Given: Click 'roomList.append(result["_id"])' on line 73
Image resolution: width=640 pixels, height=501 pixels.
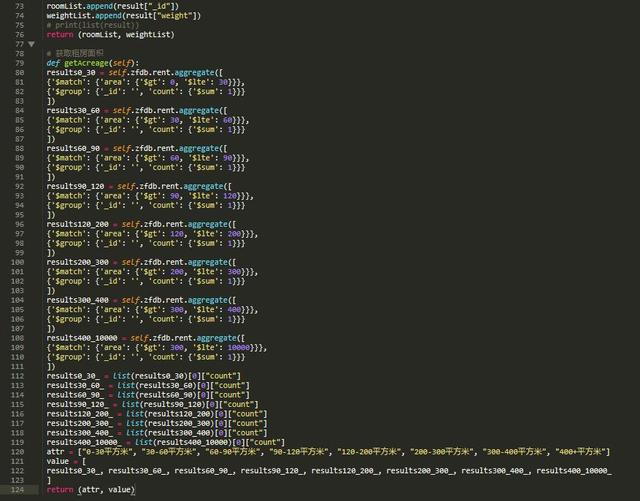Looking at the screenshot, I should click(112, 6).
